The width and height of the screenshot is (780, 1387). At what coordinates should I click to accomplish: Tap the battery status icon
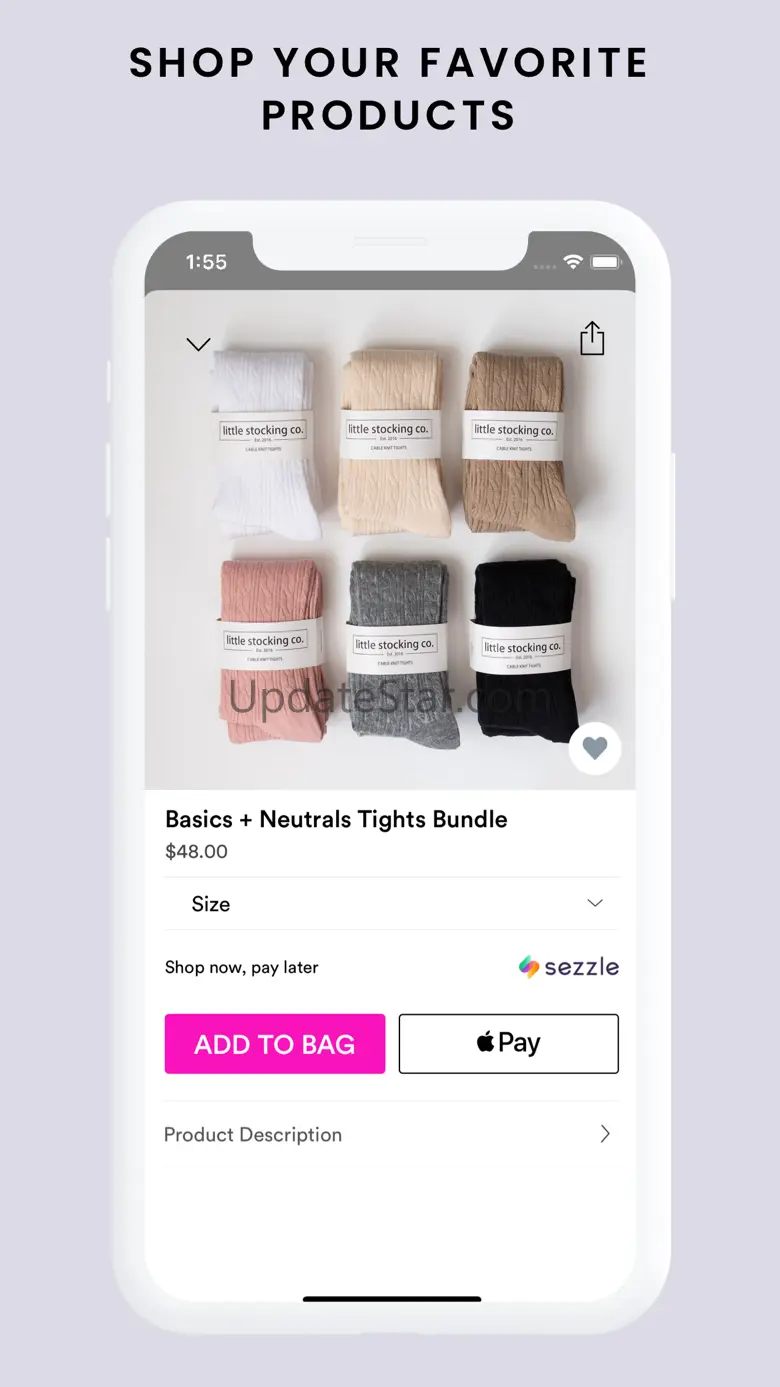pos(605,262)
